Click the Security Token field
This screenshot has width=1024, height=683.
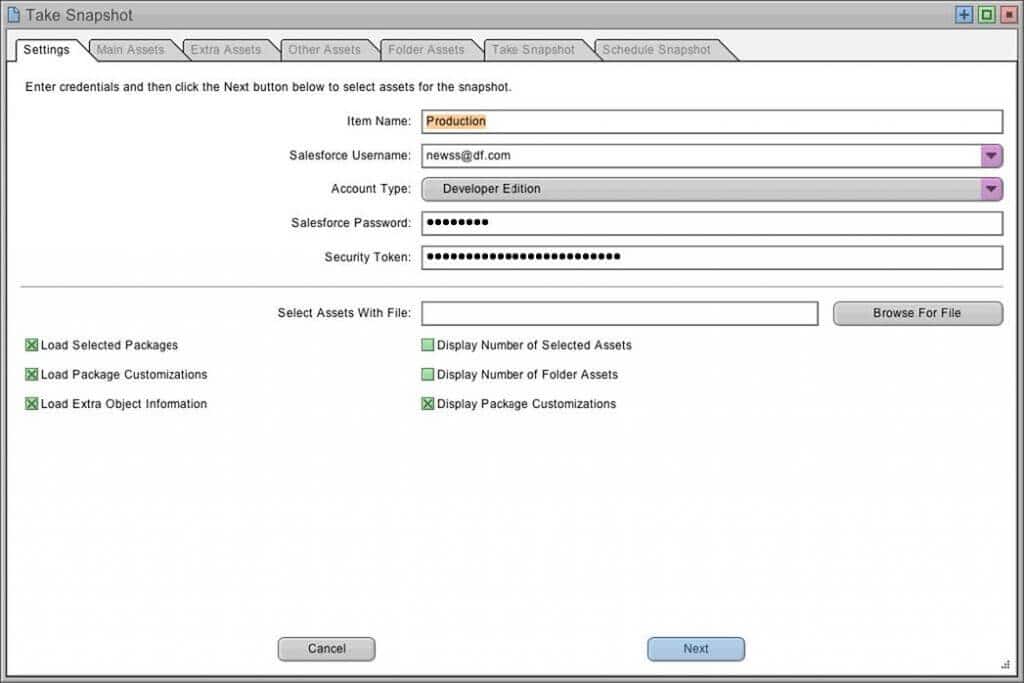(712, 257)
